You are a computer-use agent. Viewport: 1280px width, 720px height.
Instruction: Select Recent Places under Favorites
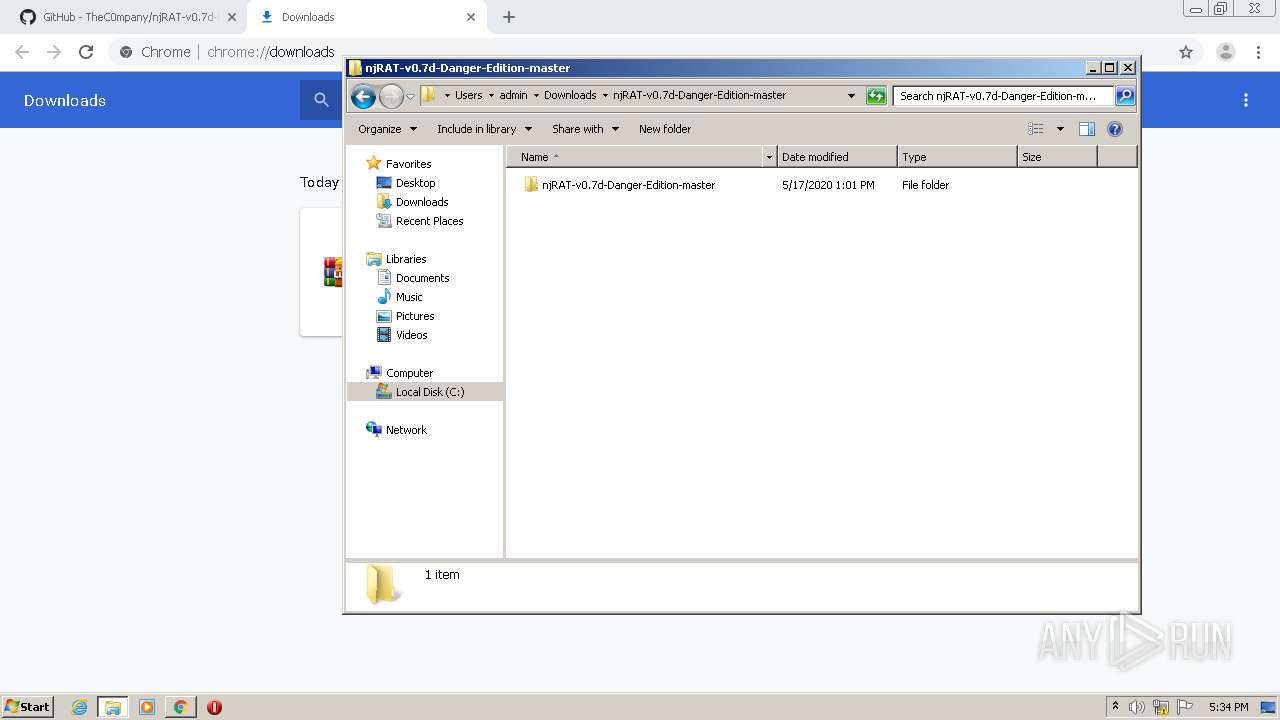tap(429, 221)
